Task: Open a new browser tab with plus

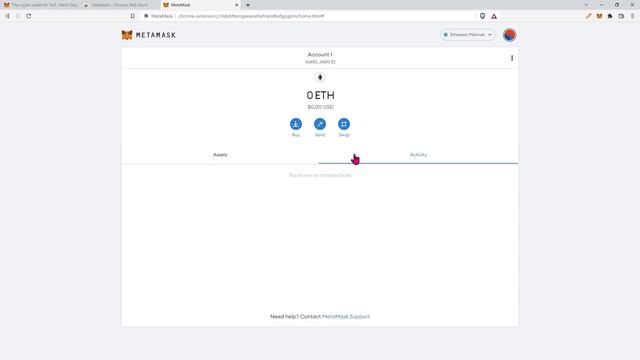Action: (x=248, y=5)
